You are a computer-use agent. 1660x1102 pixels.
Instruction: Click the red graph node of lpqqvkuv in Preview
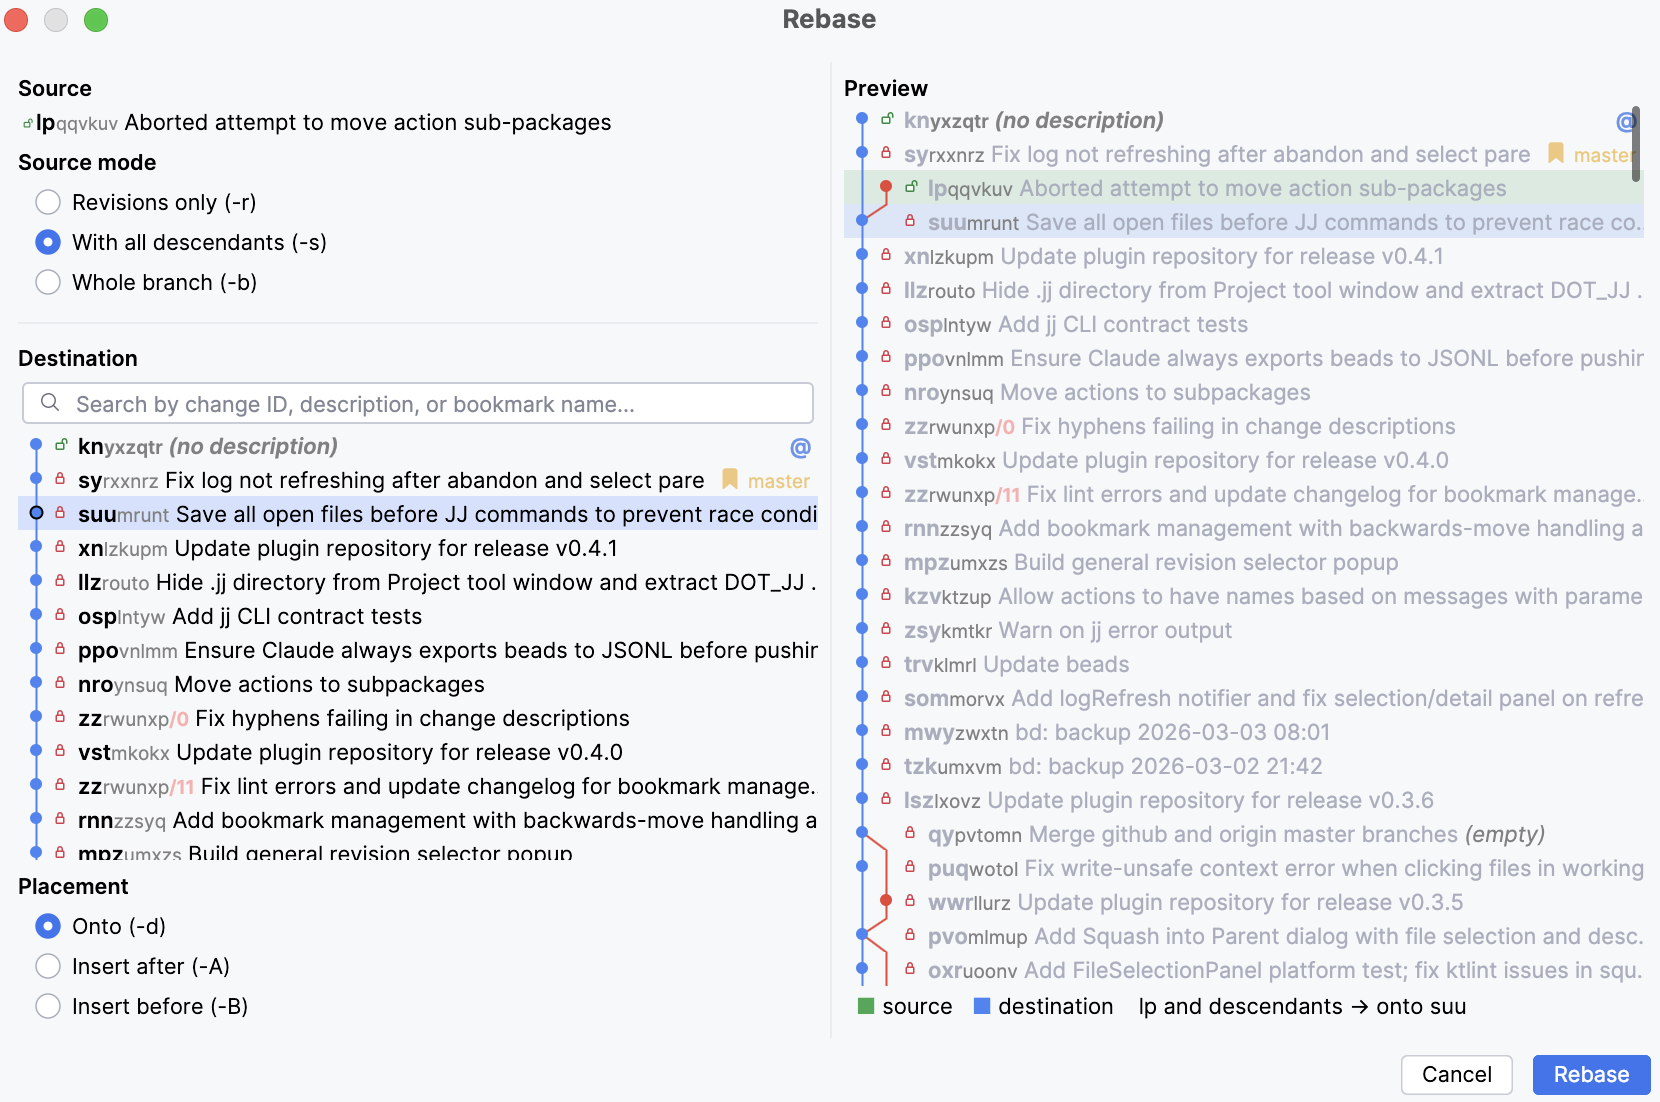[886, 187]
